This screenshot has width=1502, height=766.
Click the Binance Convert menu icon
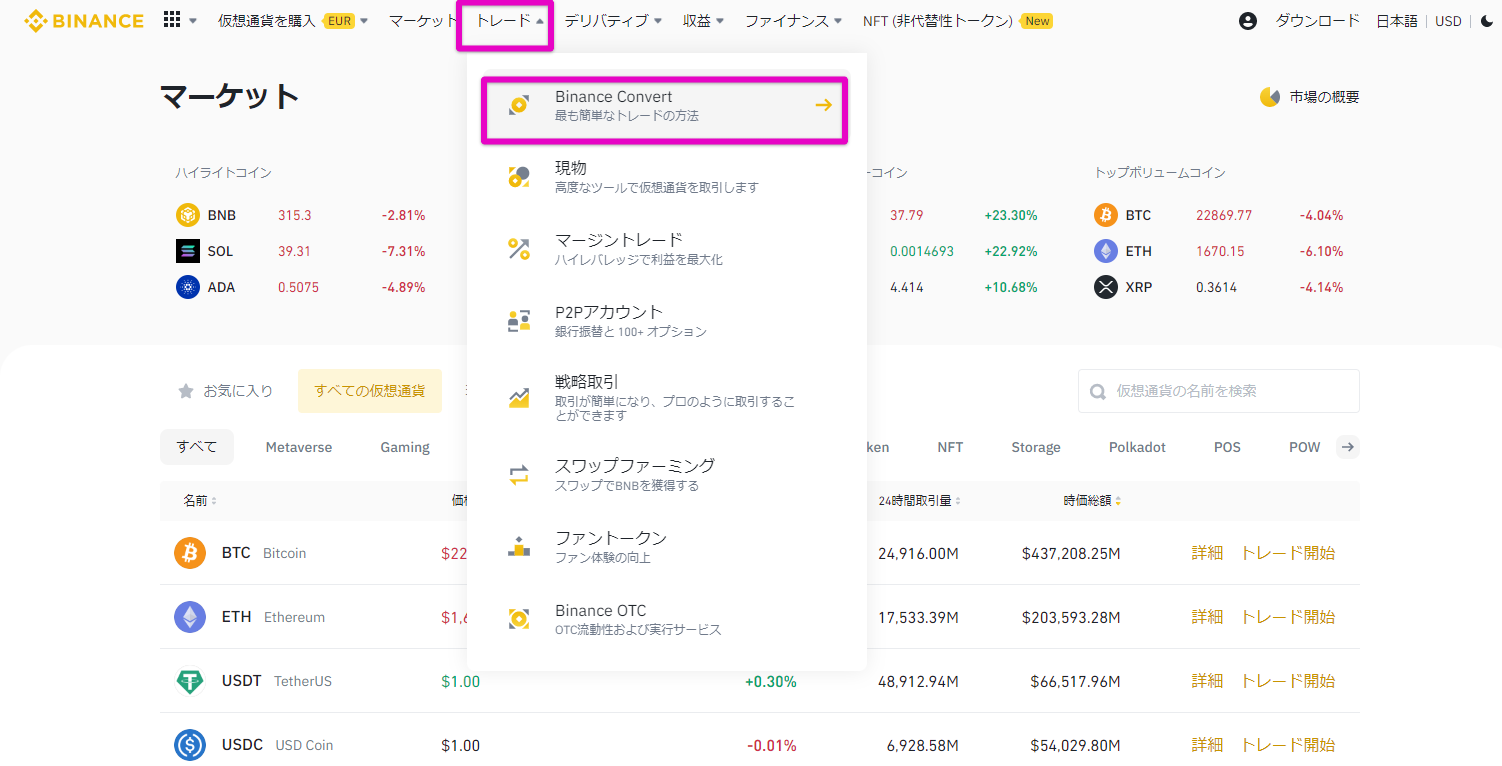[x=519, y=105]
